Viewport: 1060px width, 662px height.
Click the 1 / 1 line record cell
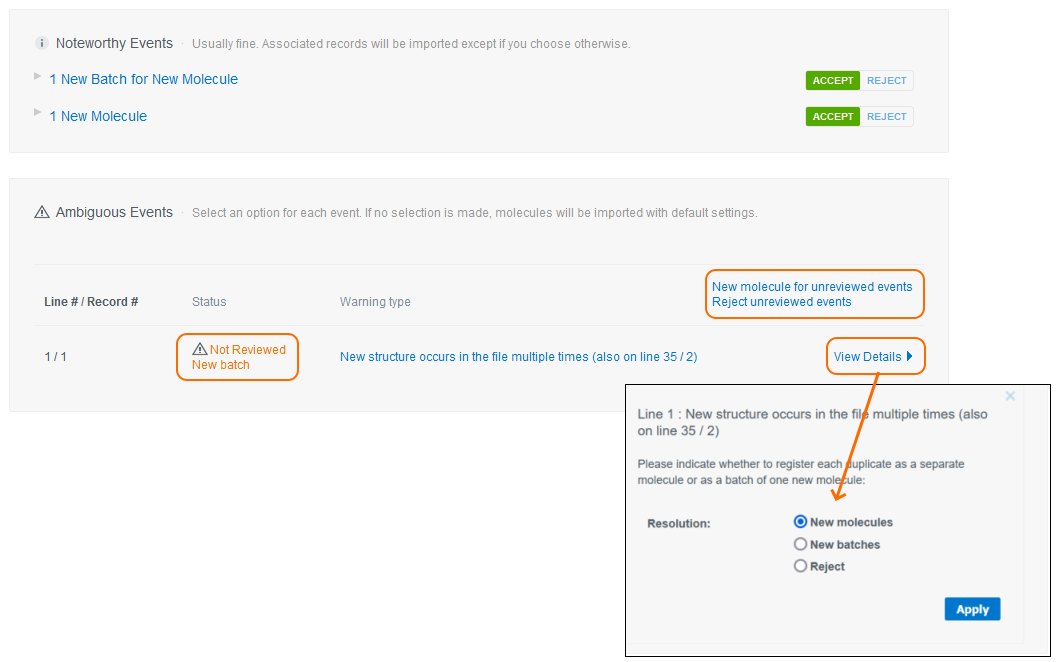pyautogui.click(x=55, y=356)
